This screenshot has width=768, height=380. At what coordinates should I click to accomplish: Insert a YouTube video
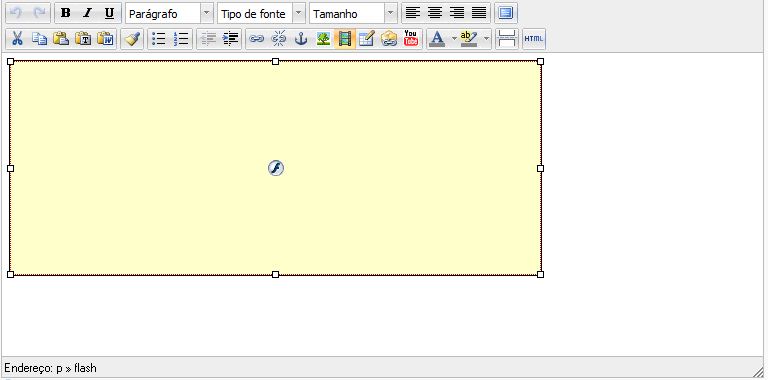coord(410,39)
